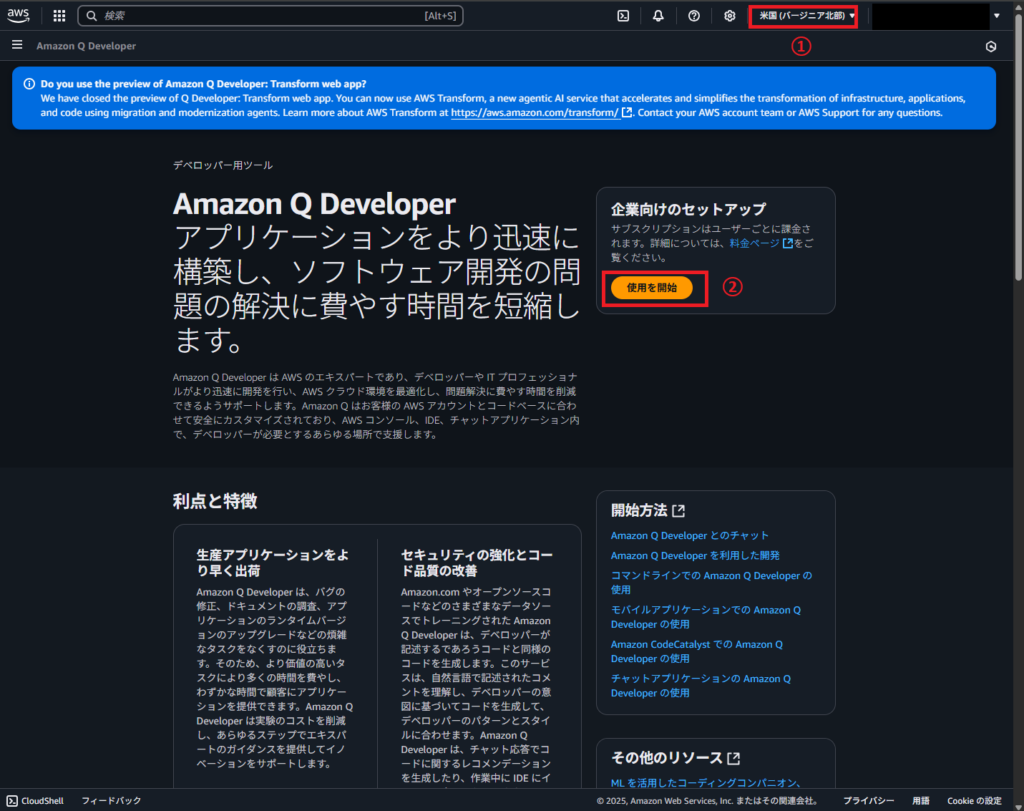
Task: Open the hamburger side navigation menu
Action: (x=17, y=45)
